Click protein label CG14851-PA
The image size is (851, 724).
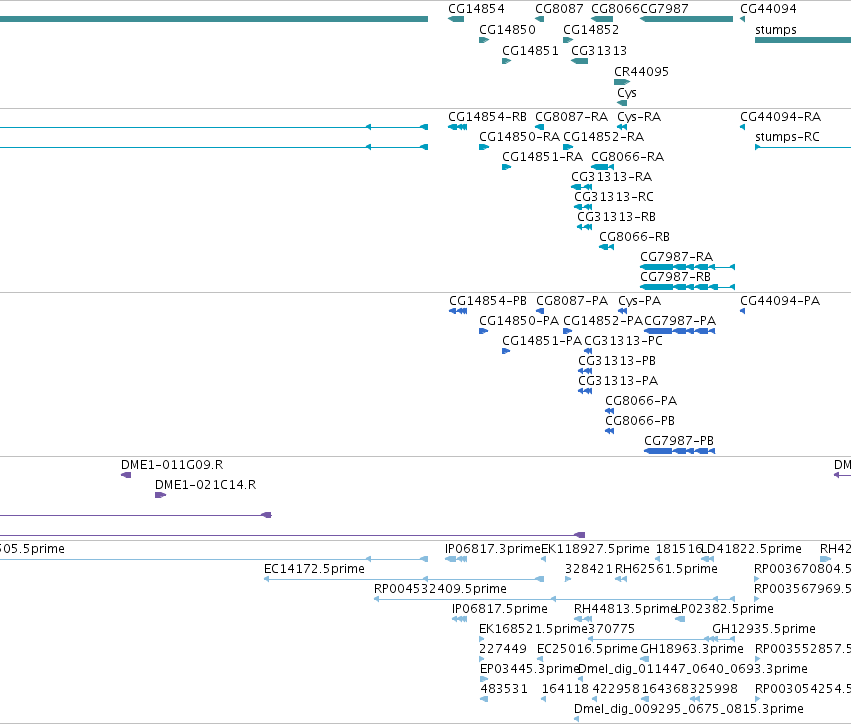coord(541,341)
